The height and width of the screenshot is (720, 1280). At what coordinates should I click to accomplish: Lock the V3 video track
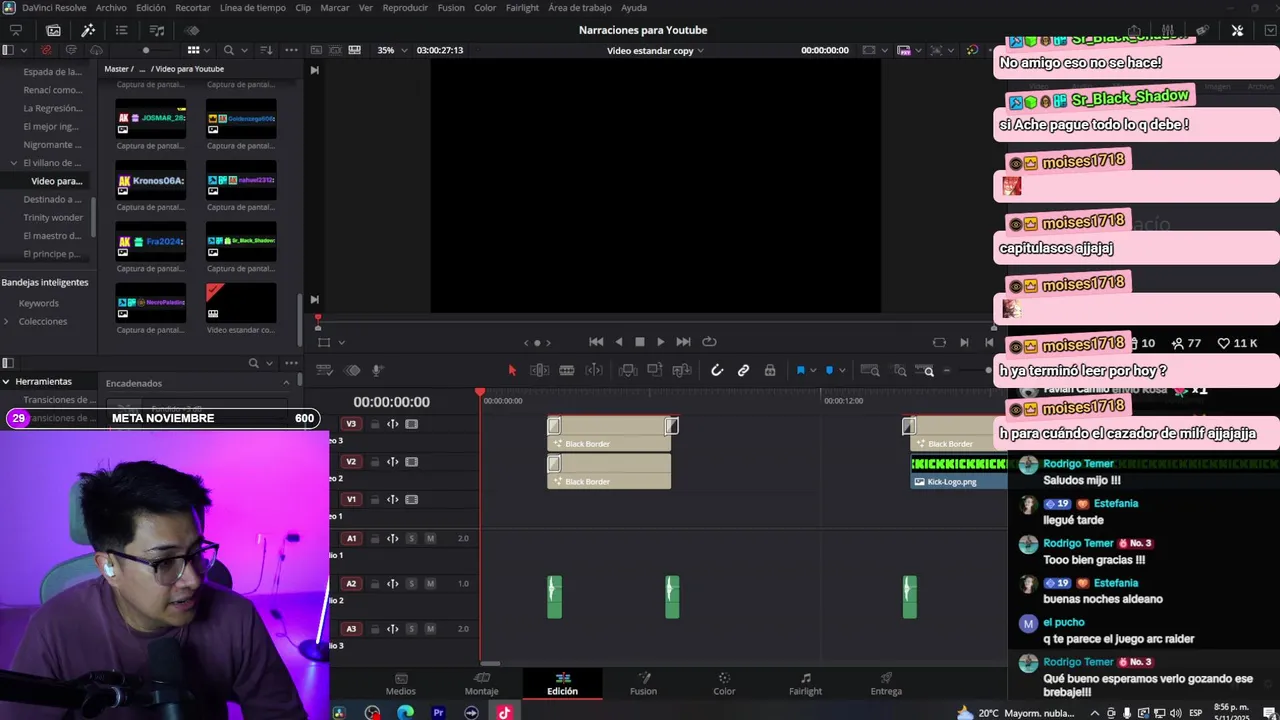pyautogui.click(x=375, y=424)
